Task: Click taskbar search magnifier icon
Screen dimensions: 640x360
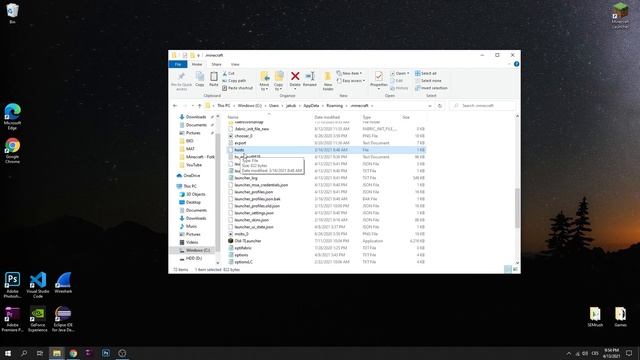Action: (24, 353)
